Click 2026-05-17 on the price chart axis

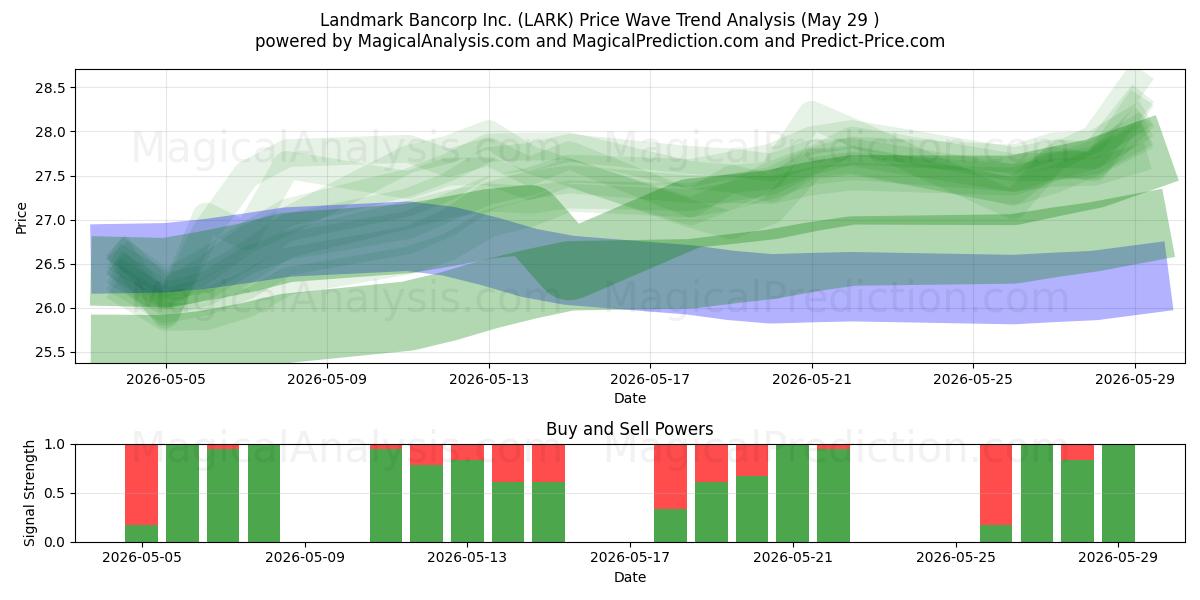tap(650, 379)
